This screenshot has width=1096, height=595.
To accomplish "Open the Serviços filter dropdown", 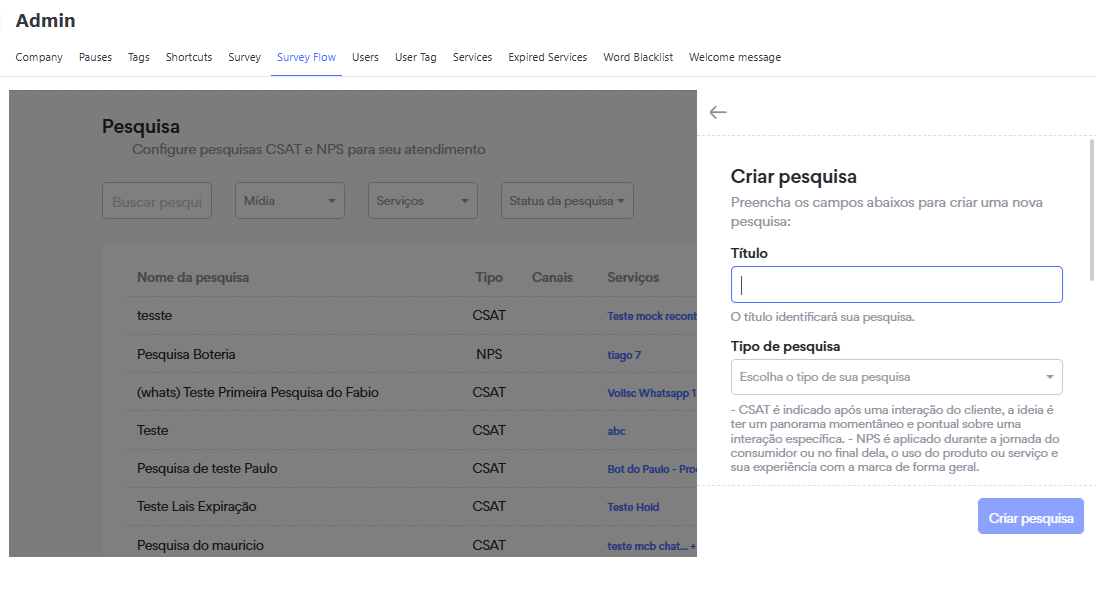I will [422, 201].
